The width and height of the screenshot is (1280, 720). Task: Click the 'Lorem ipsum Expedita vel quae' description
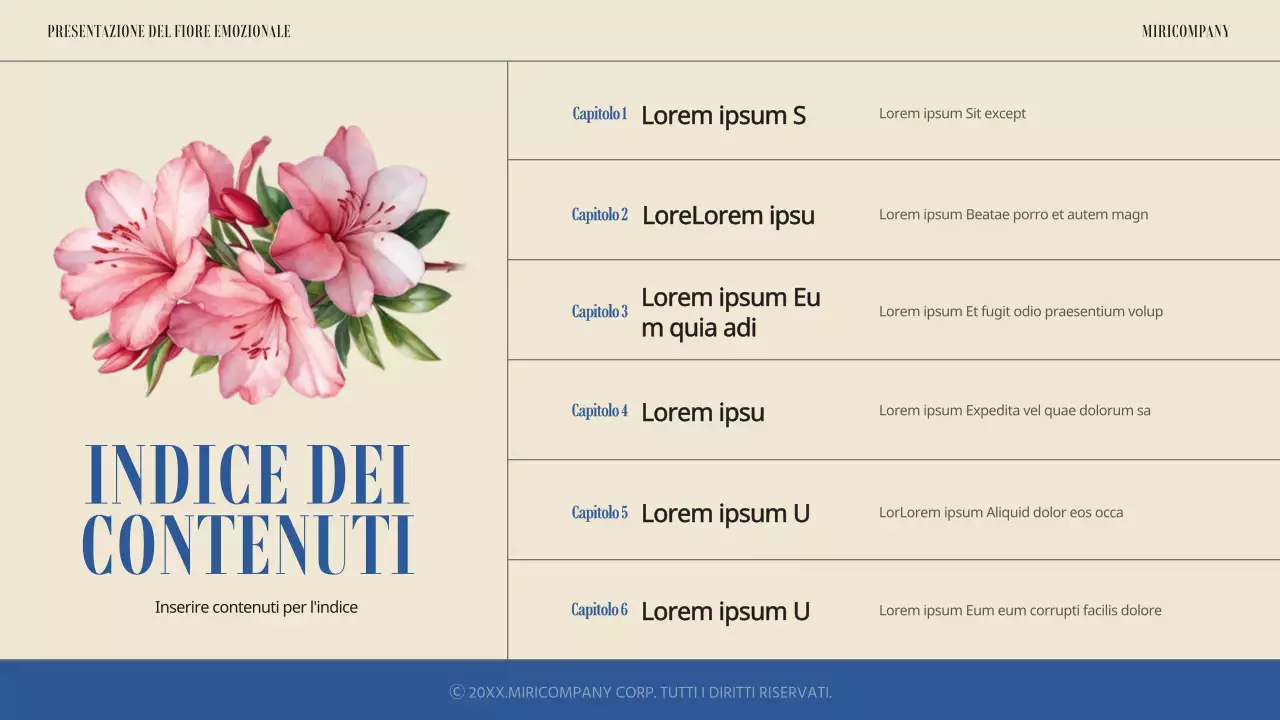tap(1014, 410)
